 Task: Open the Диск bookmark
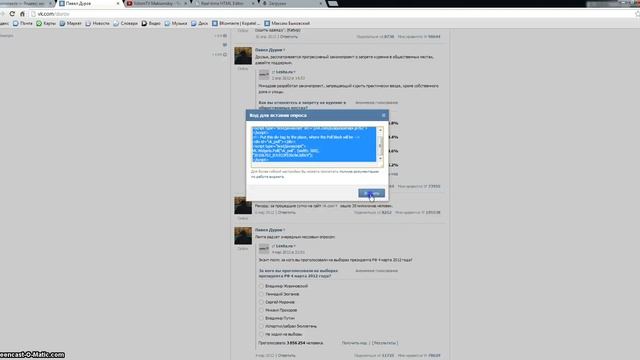click(200, 23)
